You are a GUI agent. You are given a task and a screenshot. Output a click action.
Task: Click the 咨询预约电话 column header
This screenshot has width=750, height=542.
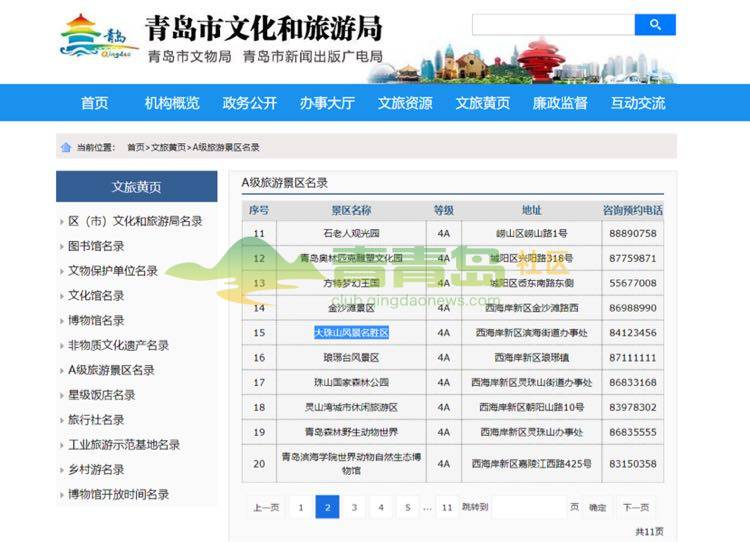coord(632,210)
